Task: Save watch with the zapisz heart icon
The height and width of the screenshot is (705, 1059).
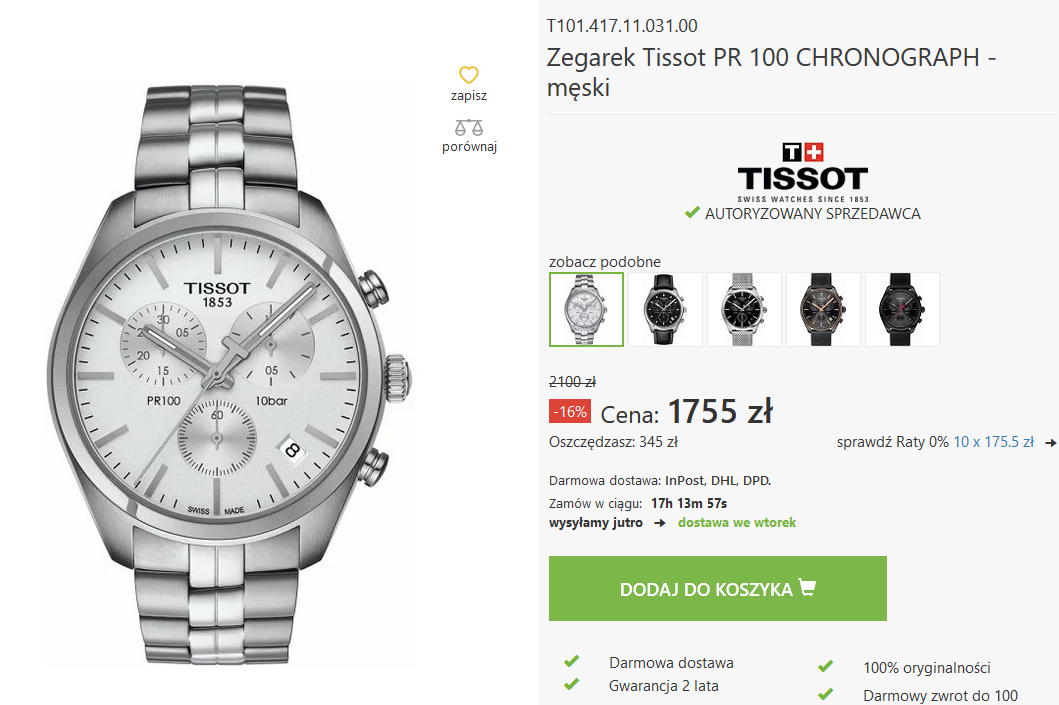Action: pyautogui.click(x=469, y=74)
